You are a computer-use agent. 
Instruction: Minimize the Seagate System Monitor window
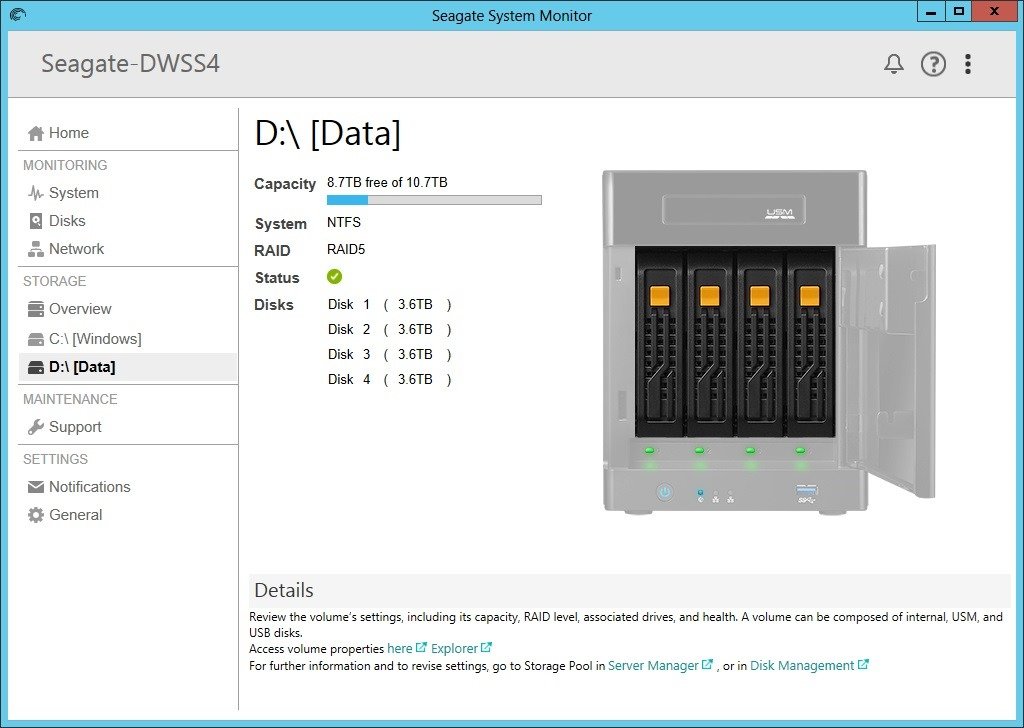(931, 12)
